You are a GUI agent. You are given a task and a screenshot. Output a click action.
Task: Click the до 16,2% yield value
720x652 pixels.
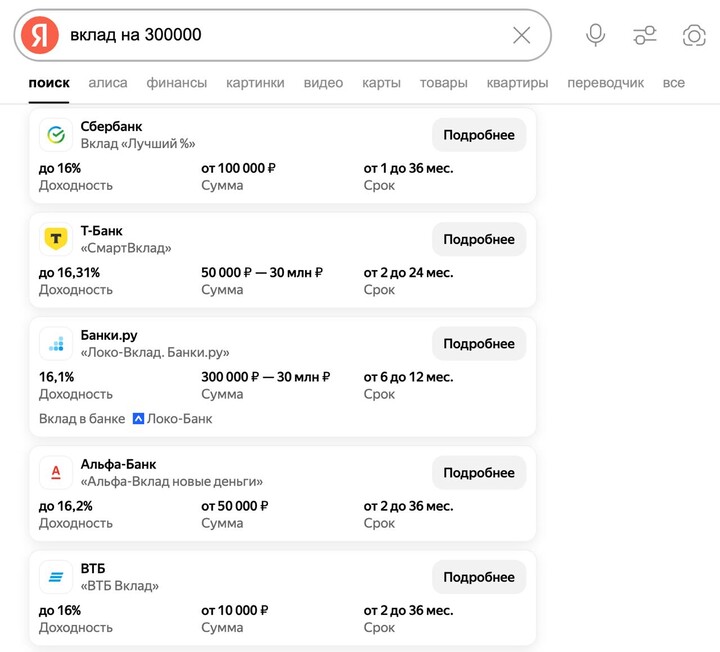coord(66,506)
